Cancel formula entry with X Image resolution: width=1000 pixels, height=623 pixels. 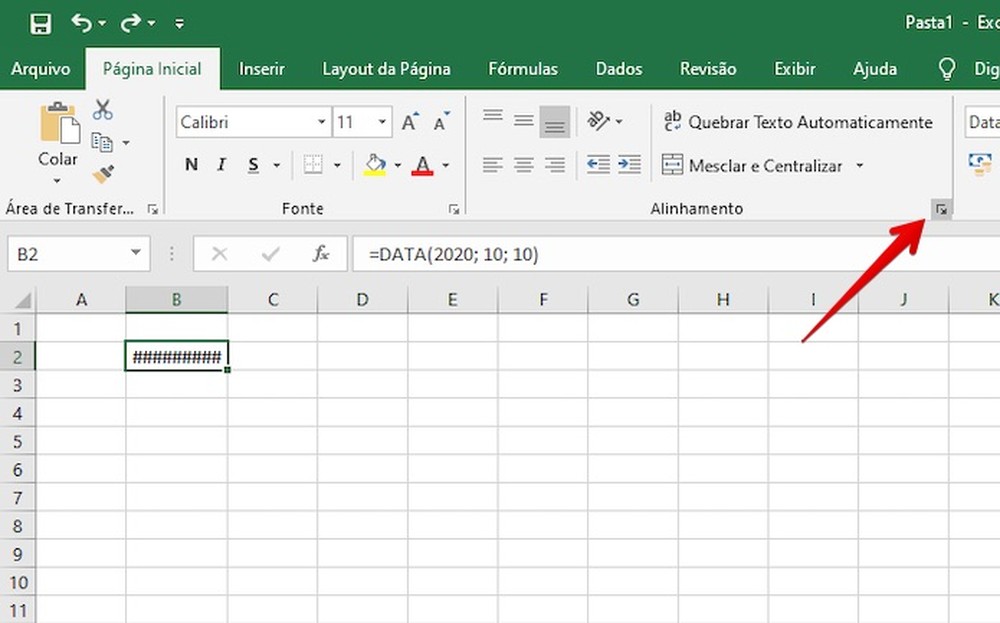tap(219, 254)
